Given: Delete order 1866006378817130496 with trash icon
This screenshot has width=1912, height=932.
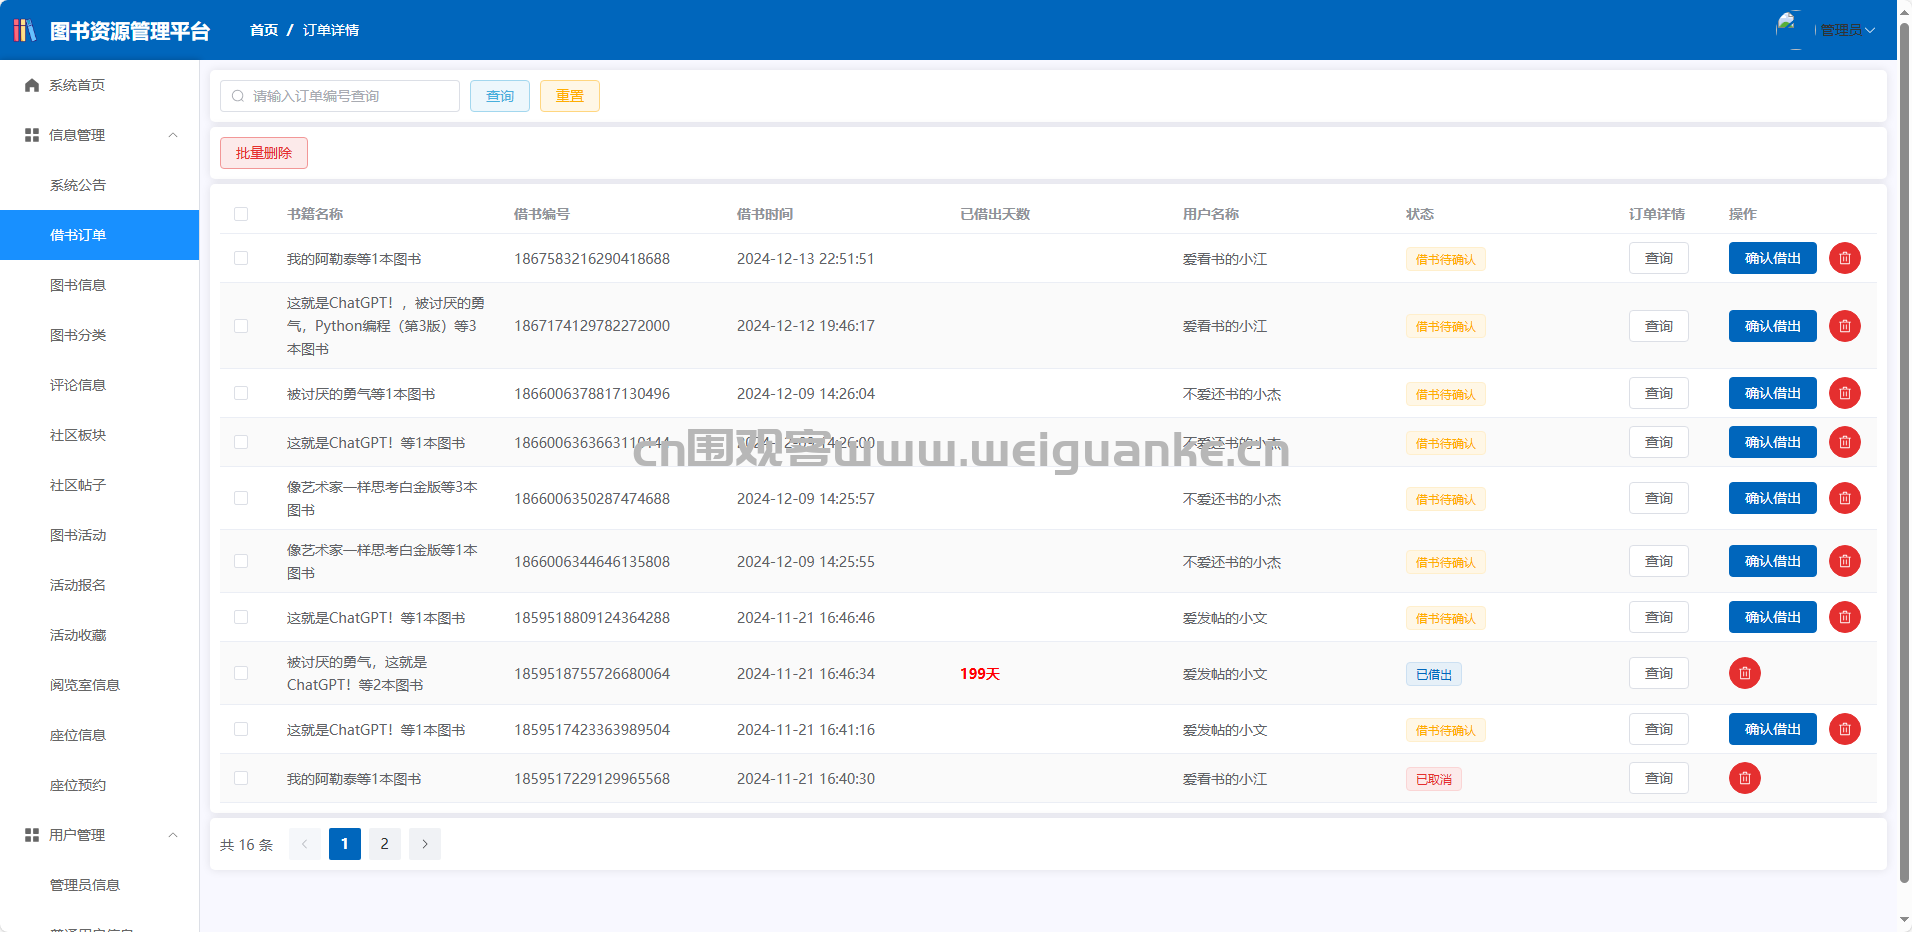Looking at the screenshot, I should 1845,393.
